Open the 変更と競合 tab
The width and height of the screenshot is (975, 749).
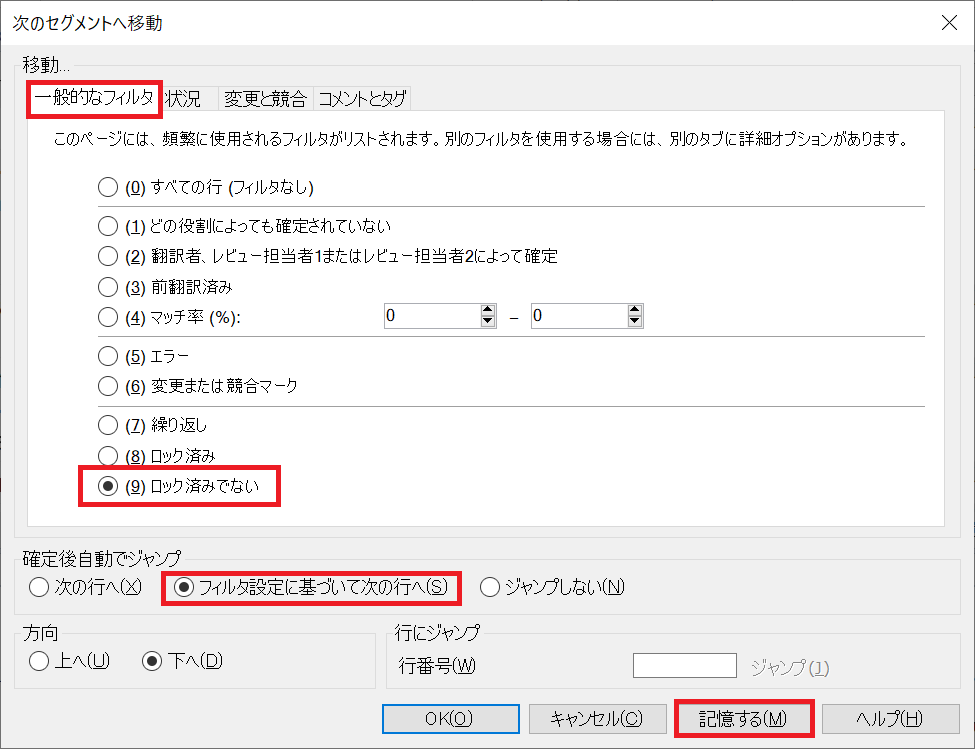[x=264, y=98]
